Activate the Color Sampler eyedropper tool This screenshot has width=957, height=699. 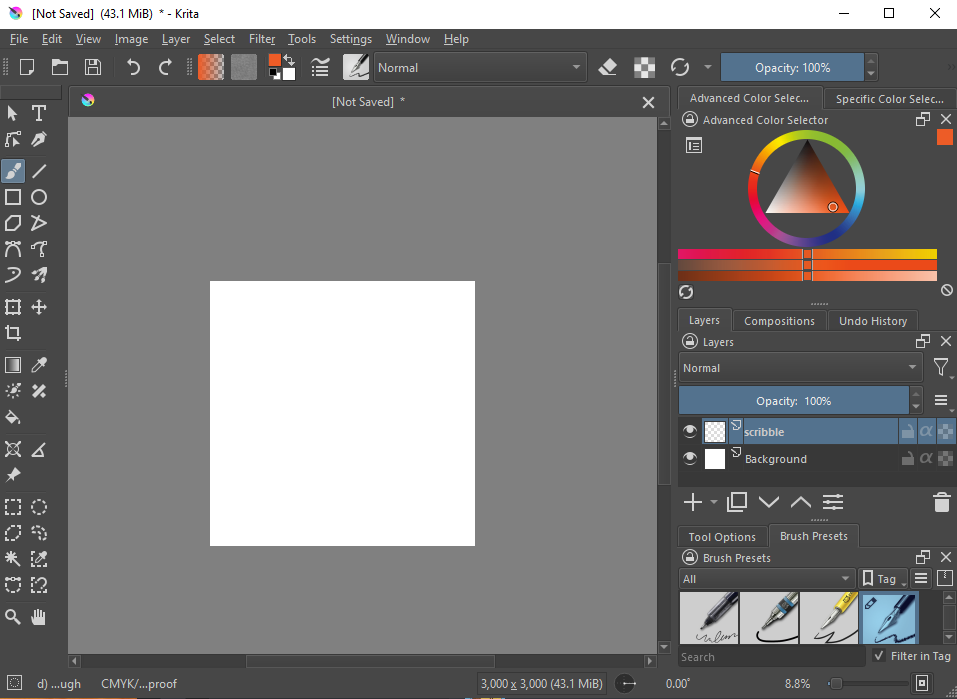39,365
